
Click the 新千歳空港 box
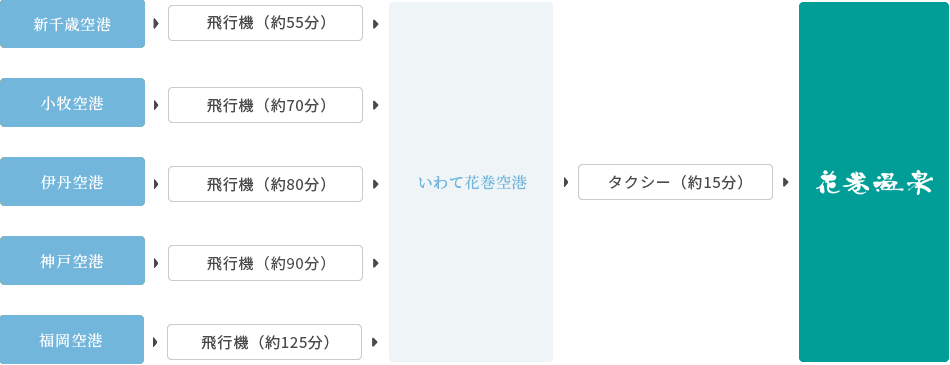(72, 24)
